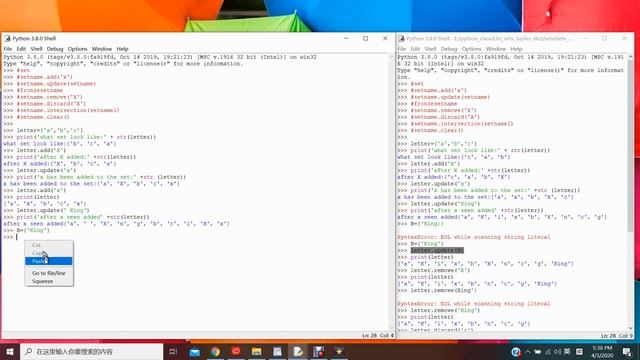Open File Explorer from the taskbar
640x360 pixels.
coord(256,351)
